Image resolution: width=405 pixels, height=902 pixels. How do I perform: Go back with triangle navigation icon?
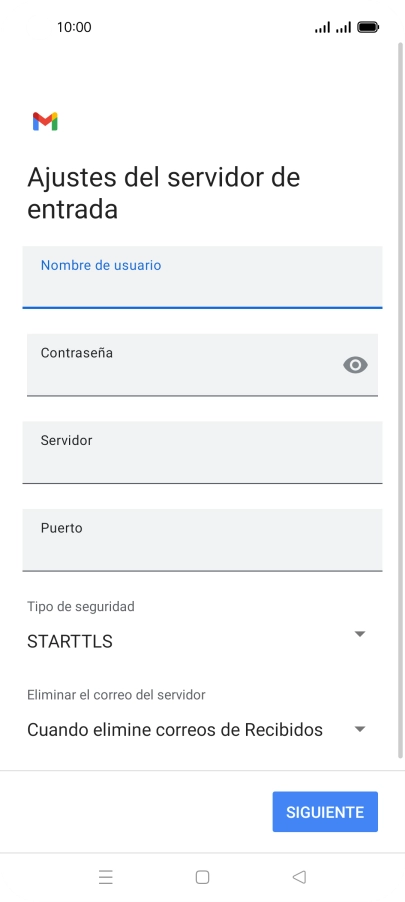[299, 877]
